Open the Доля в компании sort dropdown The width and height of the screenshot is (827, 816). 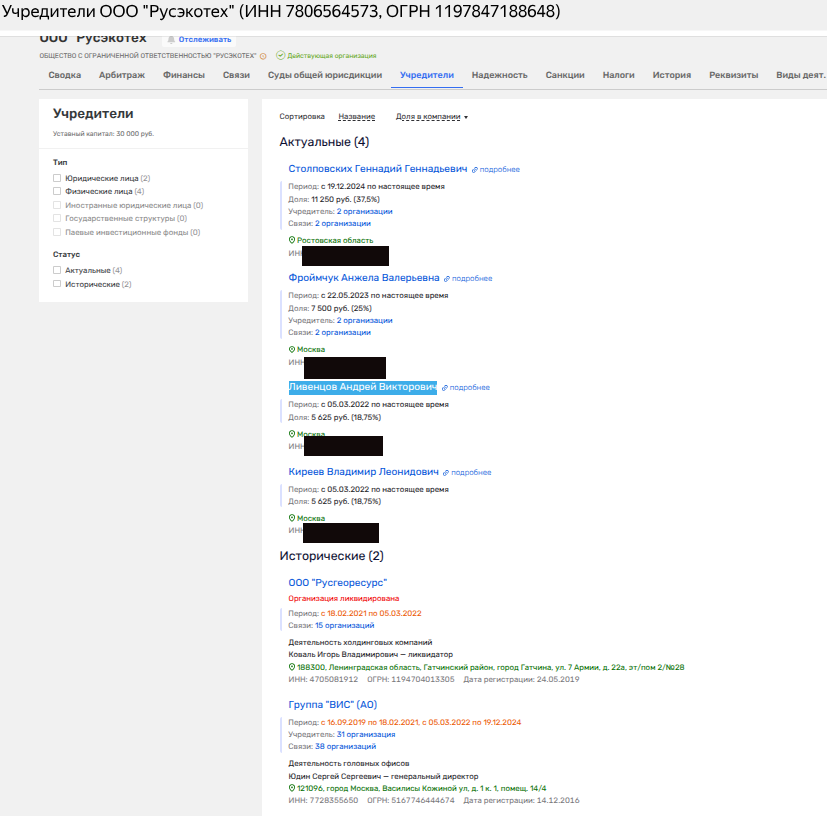tap(432, 117)
